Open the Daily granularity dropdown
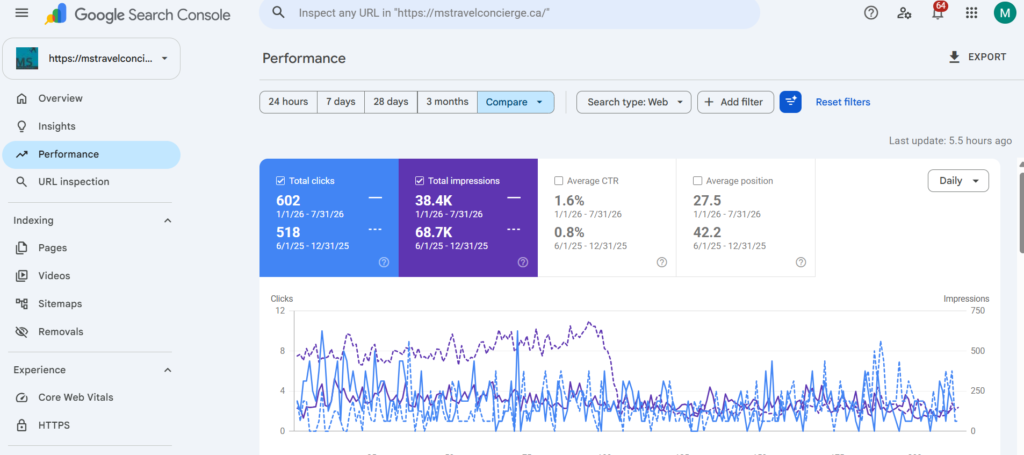This screenshot has width=1024, height=455. click(x=958, y=181)
